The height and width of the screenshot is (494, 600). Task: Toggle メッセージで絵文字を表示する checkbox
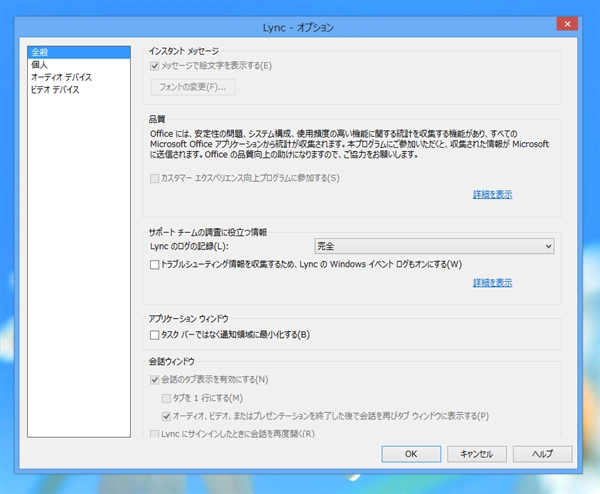(155, 66)
